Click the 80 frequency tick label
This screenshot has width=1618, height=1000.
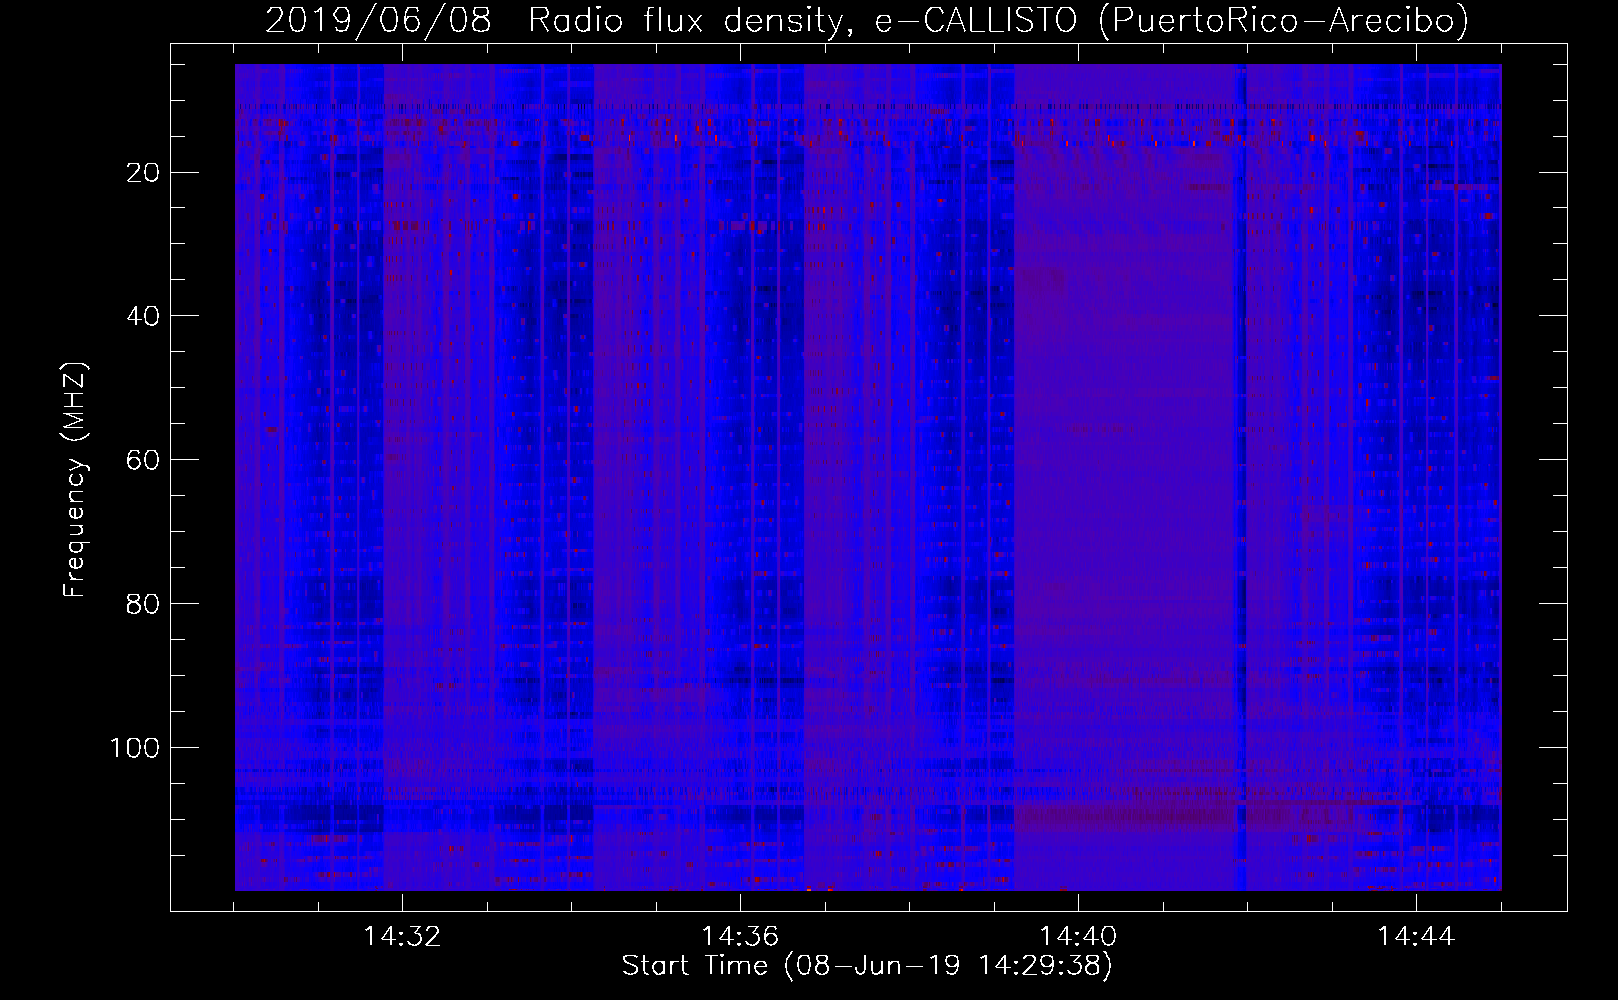(x=144, y=604)
